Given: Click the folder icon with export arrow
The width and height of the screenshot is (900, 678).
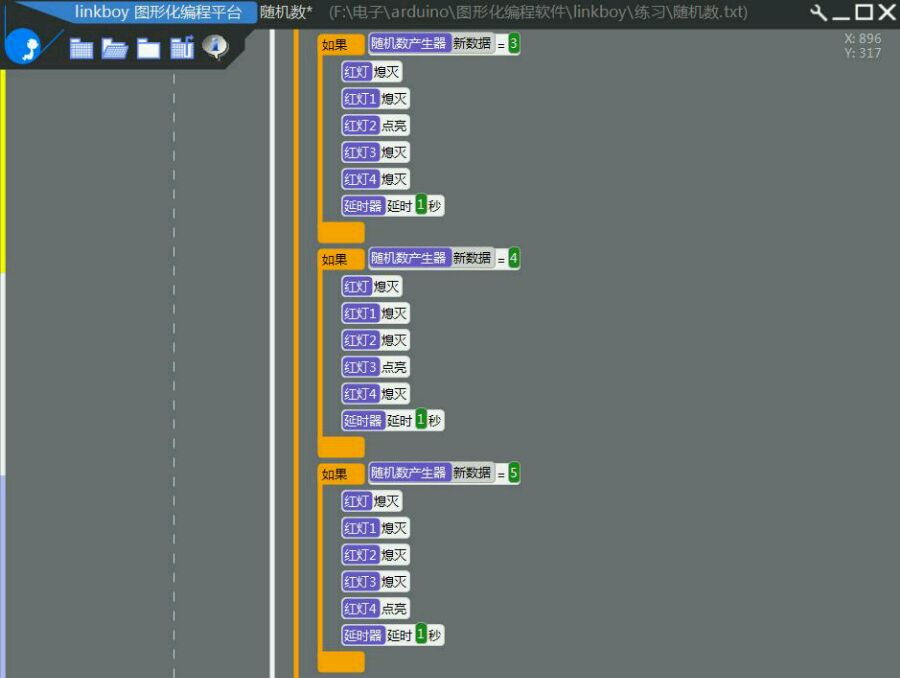Looking at the screenshot, I should [x=182, y=48].
